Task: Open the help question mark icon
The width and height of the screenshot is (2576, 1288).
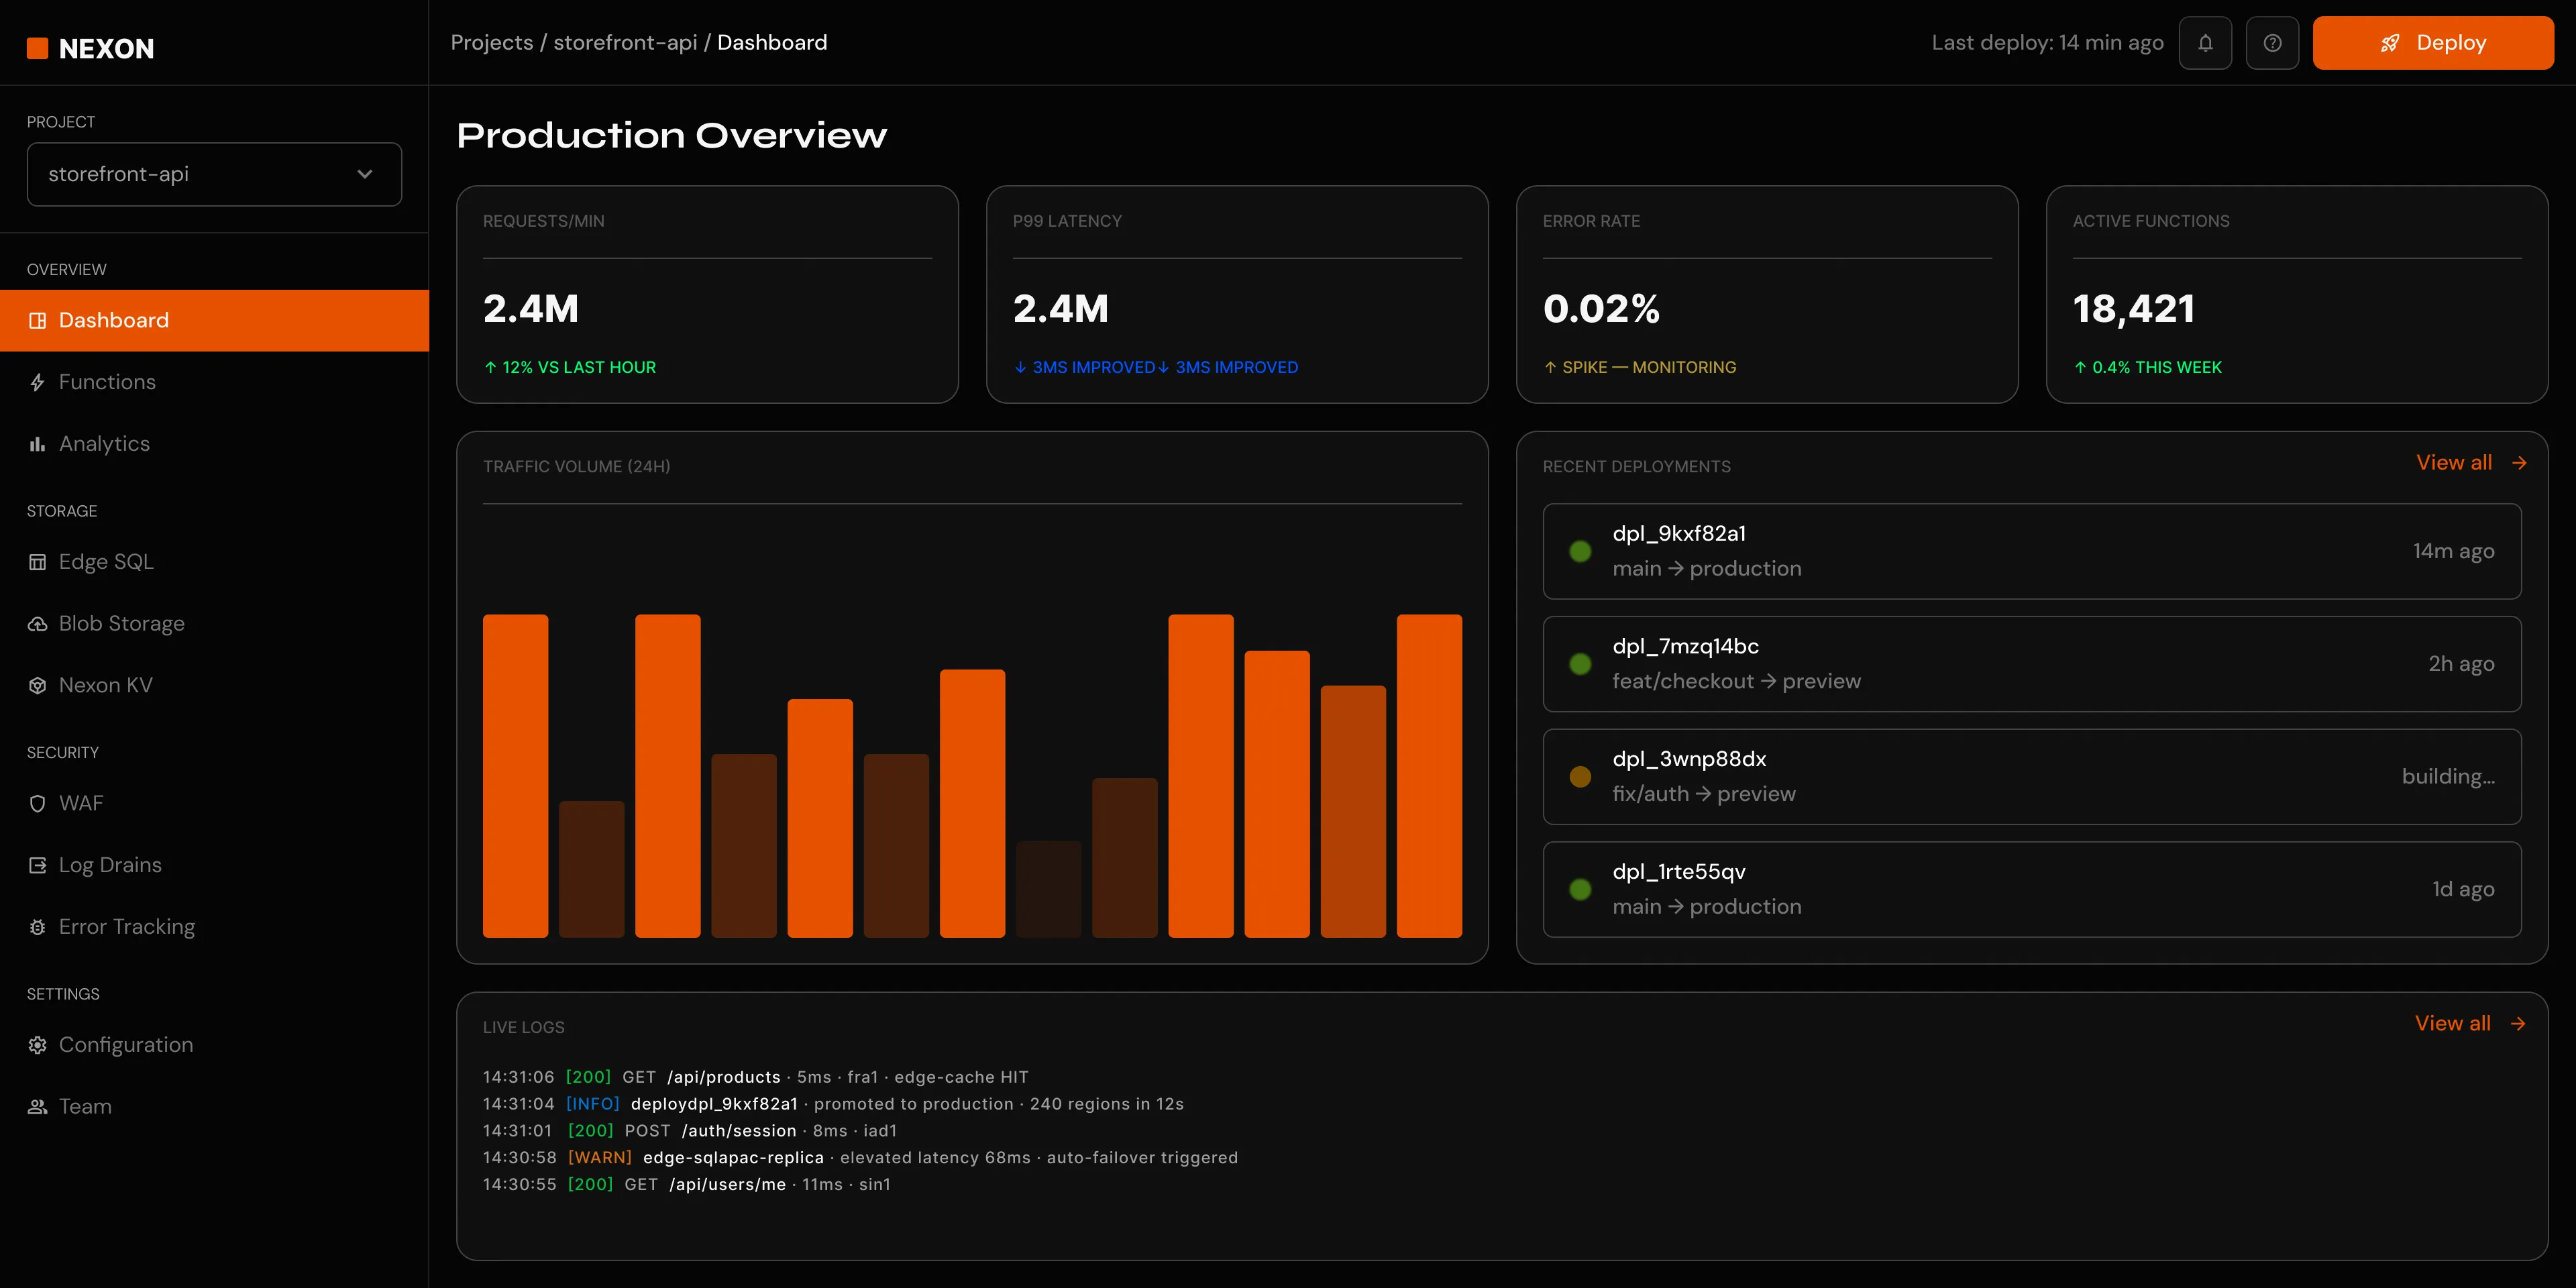Action: click(x=2272, y=43)
